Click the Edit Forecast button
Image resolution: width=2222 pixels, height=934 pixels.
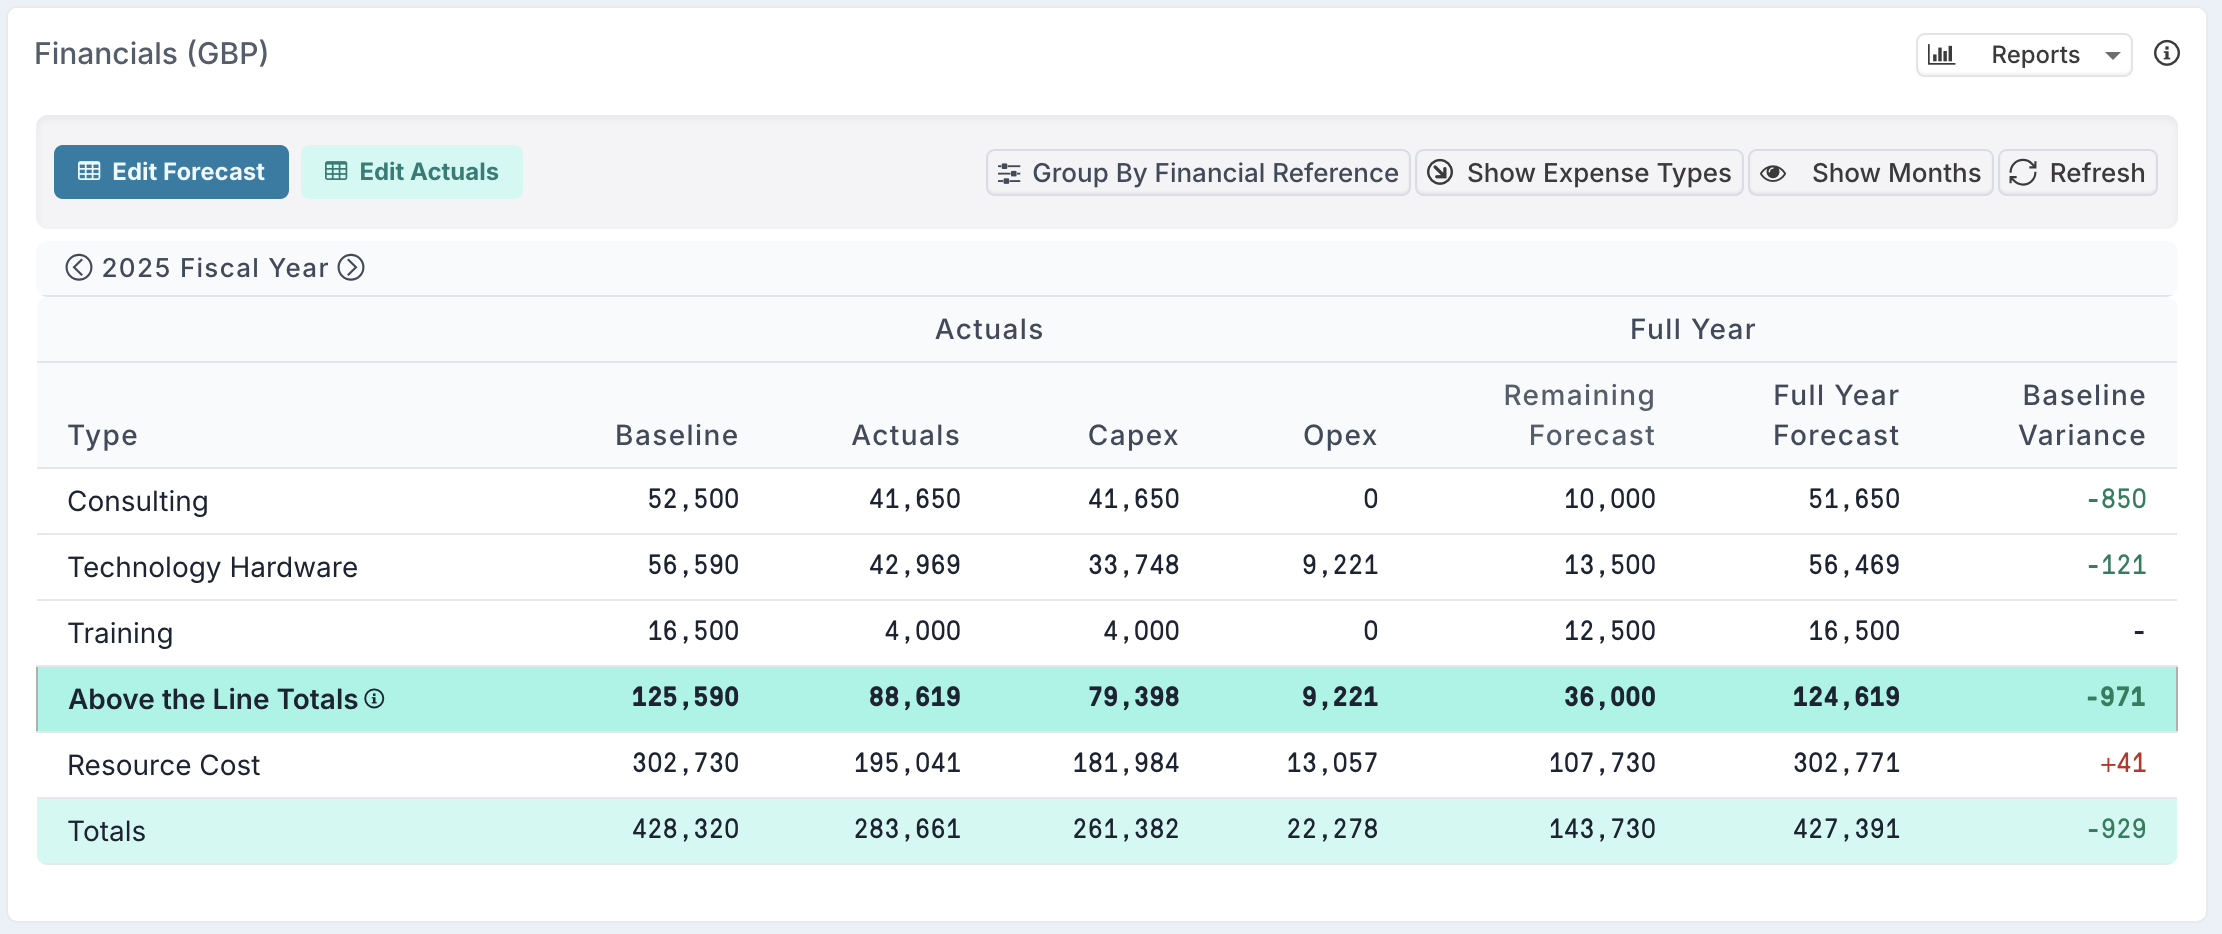171,172
